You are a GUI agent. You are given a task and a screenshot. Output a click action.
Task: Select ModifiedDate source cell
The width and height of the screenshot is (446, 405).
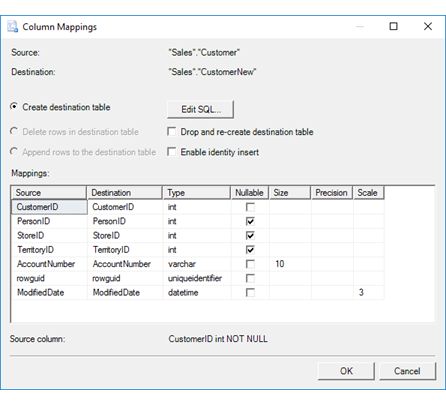49,293
